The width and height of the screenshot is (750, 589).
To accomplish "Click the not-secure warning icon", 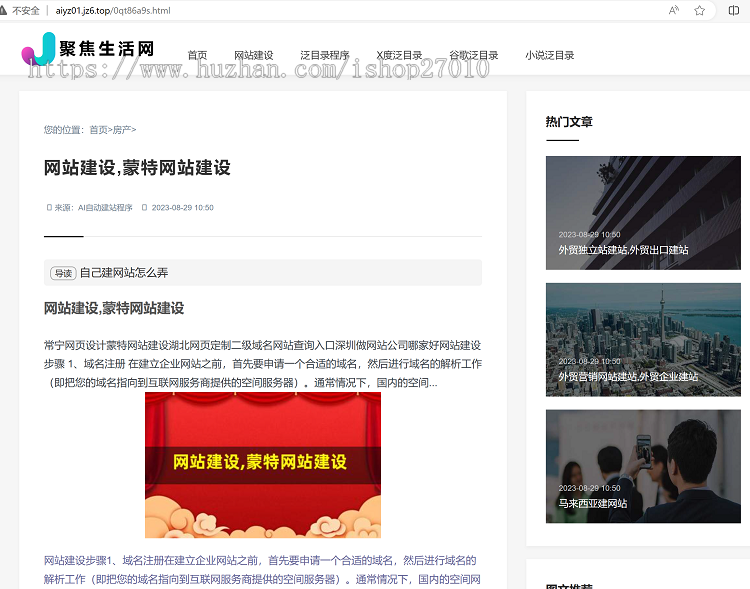I will [3, 10].
